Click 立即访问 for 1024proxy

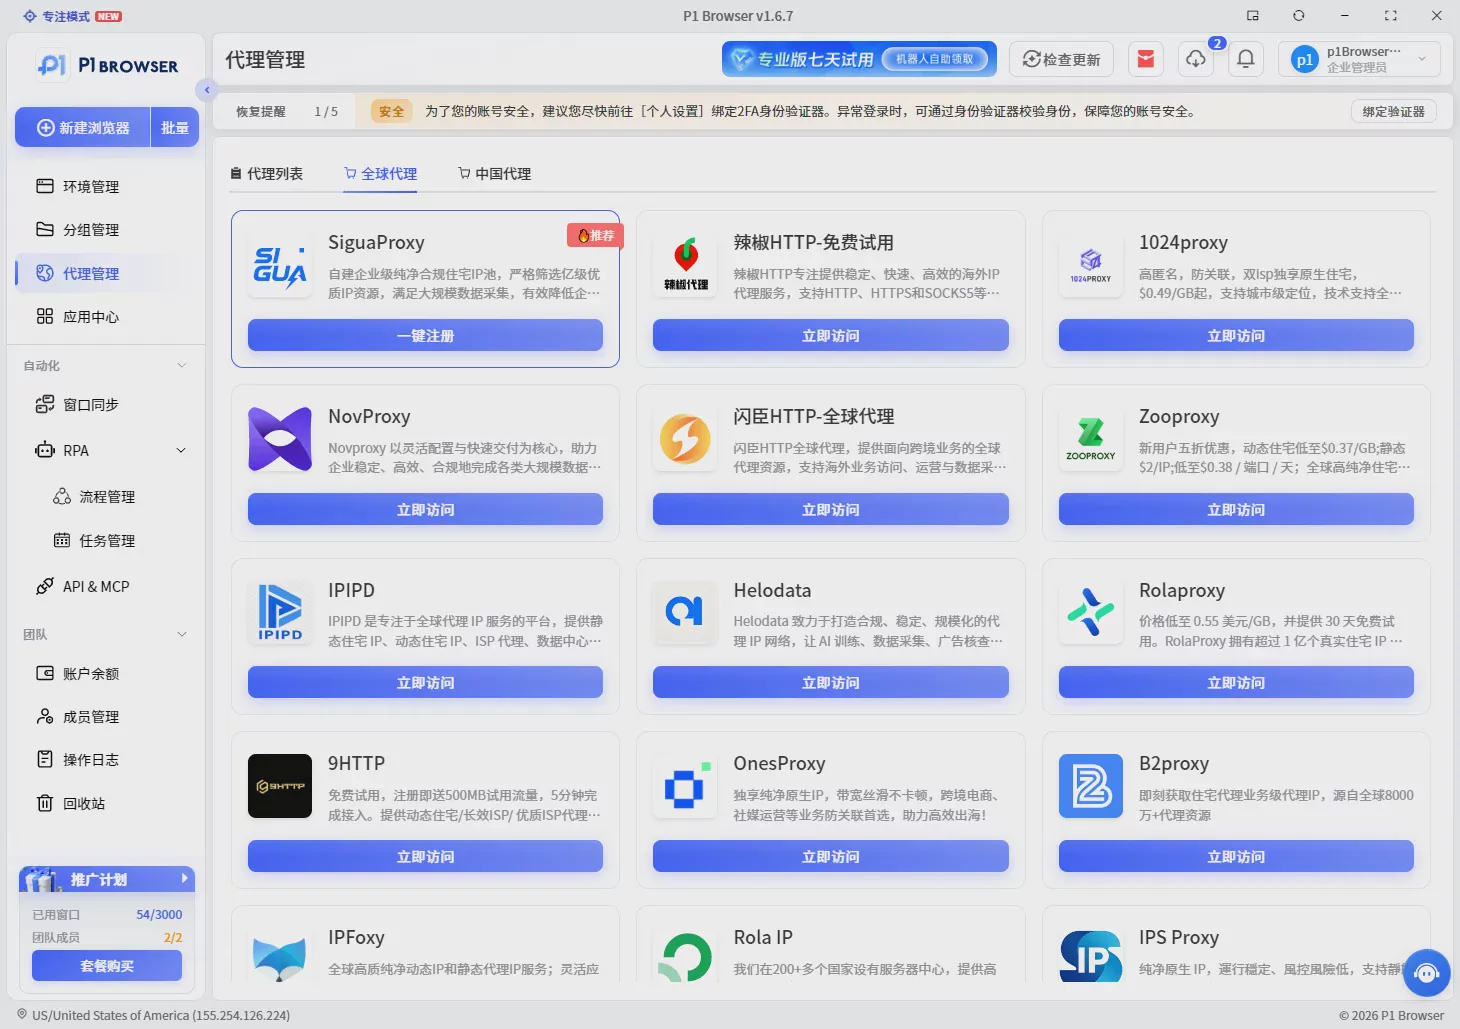pos(1236,336)
